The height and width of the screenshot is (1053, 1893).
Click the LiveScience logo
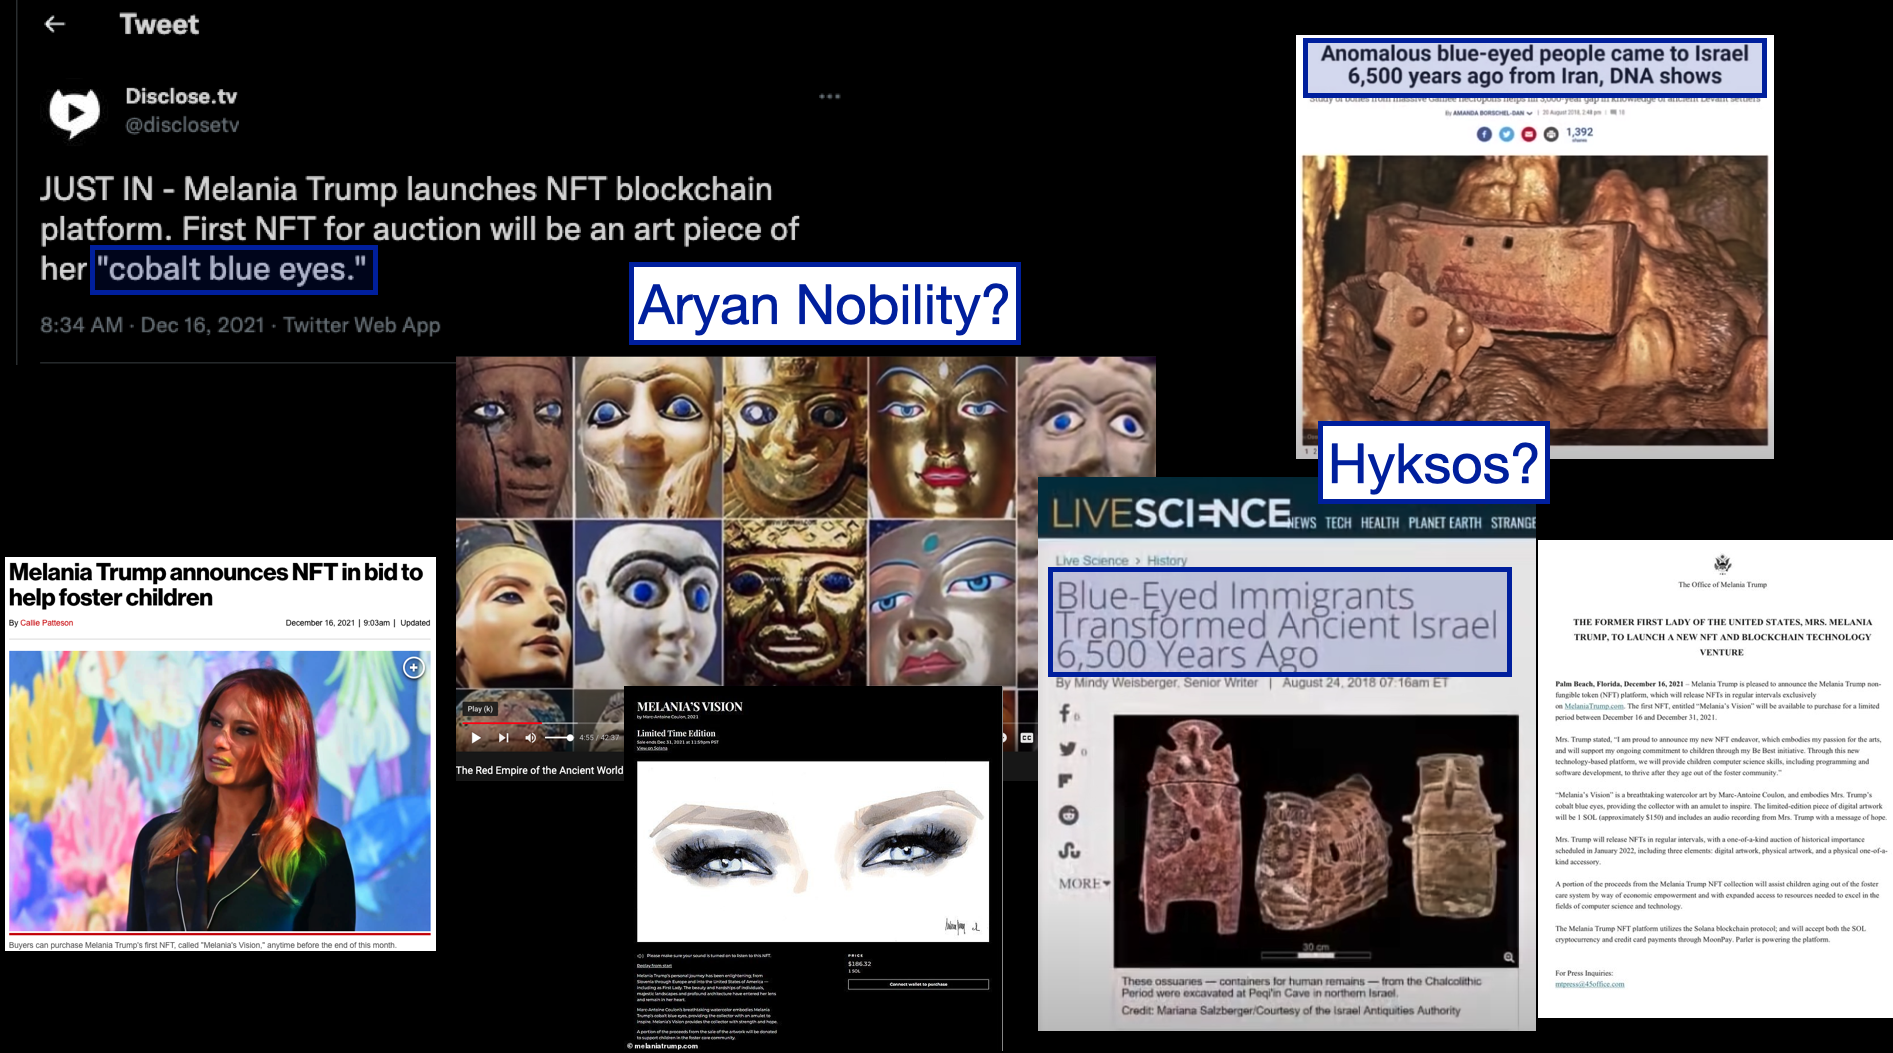1170,513
